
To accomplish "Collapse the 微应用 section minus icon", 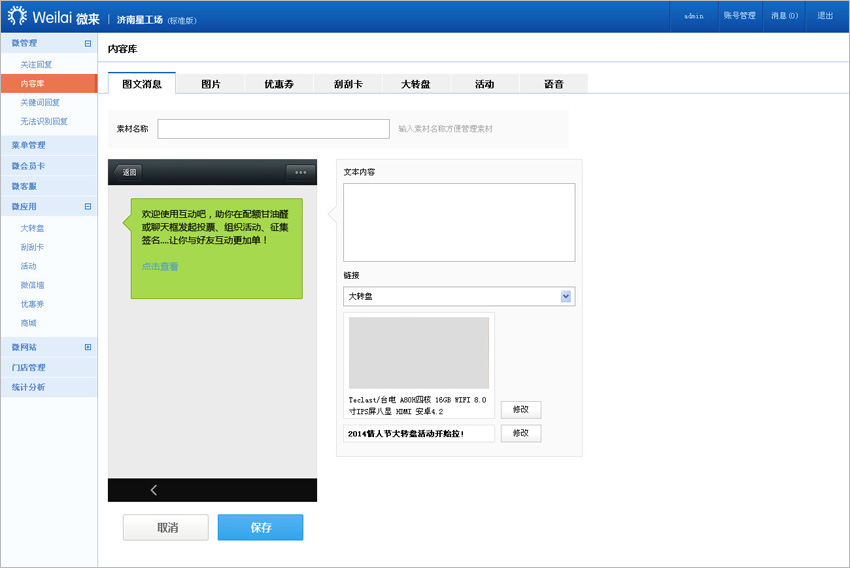I will tap(88, 207).
